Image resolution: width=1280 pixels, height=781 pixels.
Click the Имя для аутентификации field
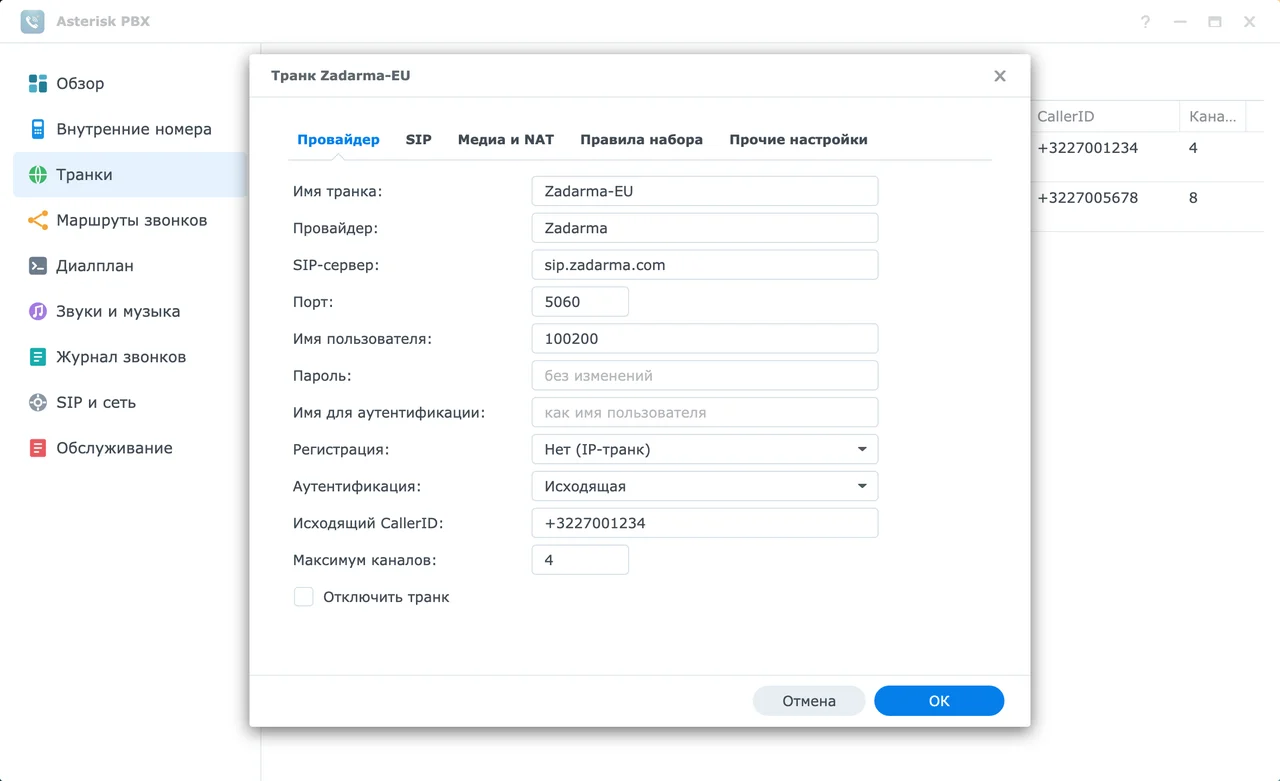pos(705,412)
